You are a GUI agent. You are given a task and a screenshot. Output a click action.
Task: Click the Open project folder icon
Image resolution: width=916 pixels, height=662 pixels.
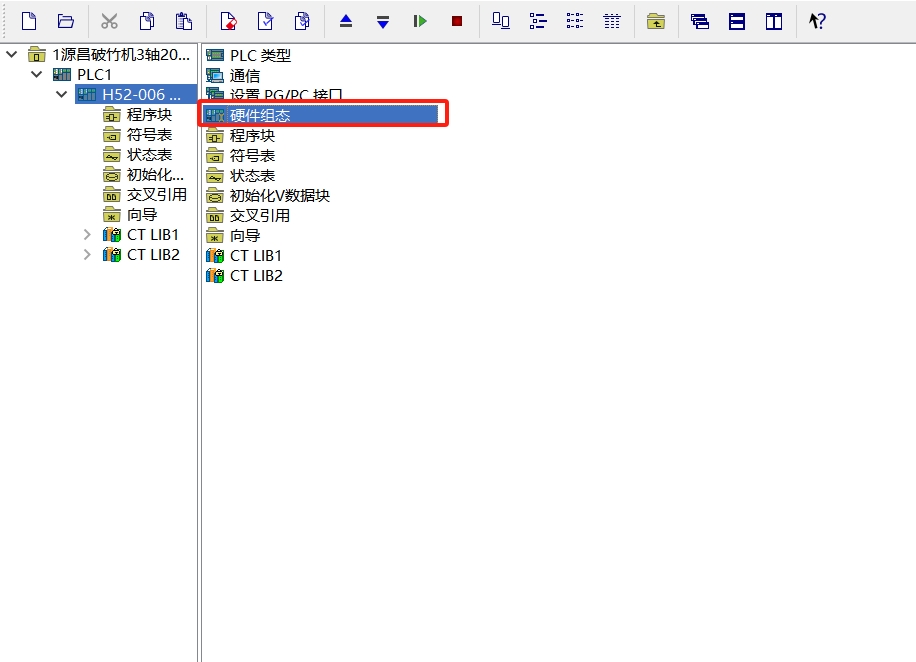point(66,21)
